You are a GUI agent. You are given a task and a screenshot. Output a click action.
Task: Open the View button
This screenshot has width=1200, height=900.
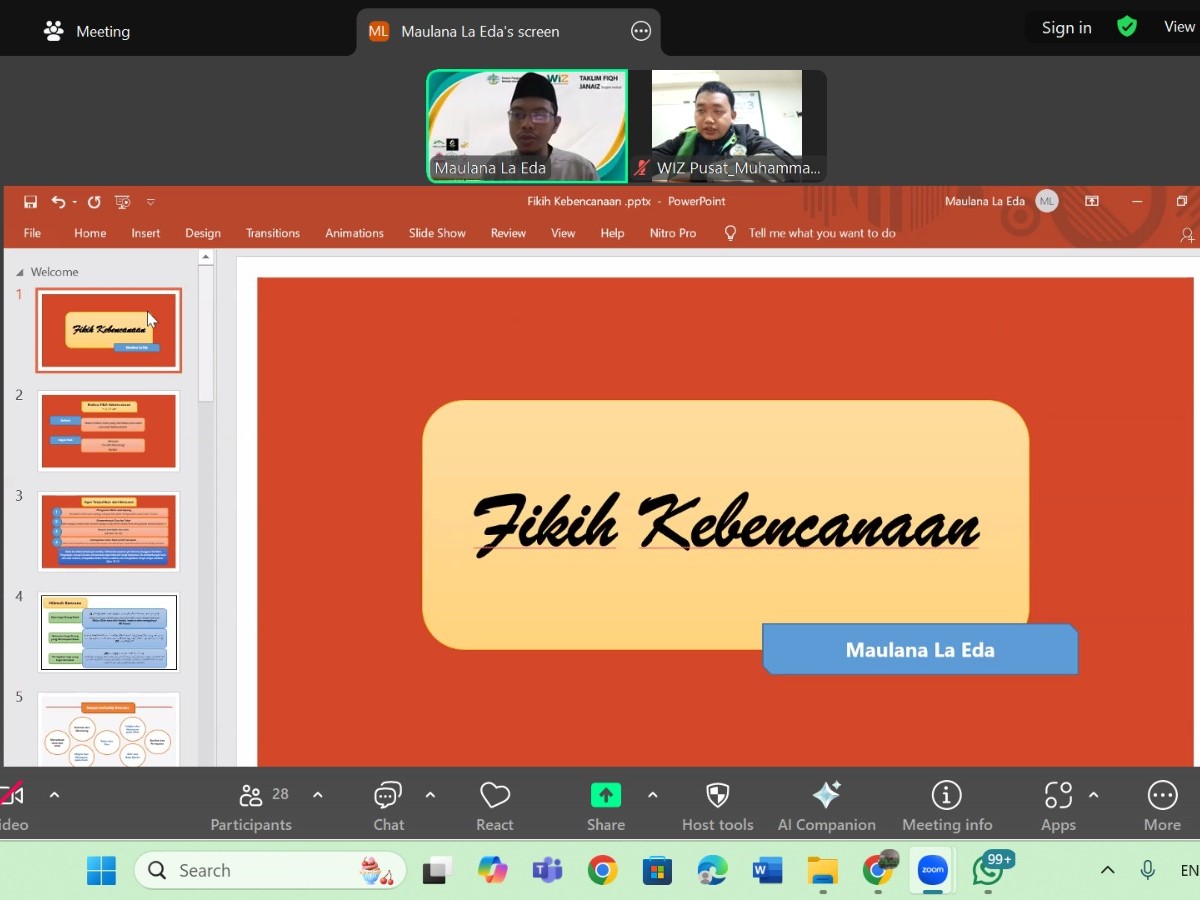[x=1178, y=27]
